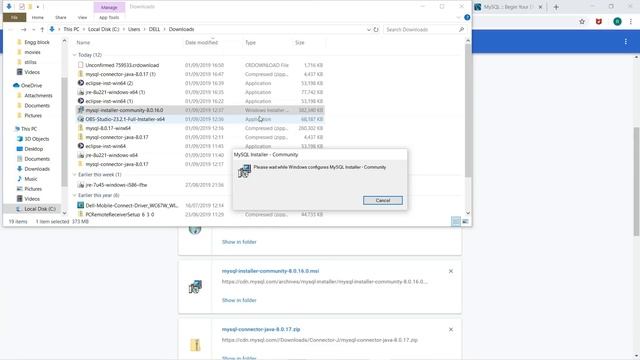This screenshot has width=640, height=360.
Task: Bookmark this page with star icon
Action: click(x=582, y=22)
